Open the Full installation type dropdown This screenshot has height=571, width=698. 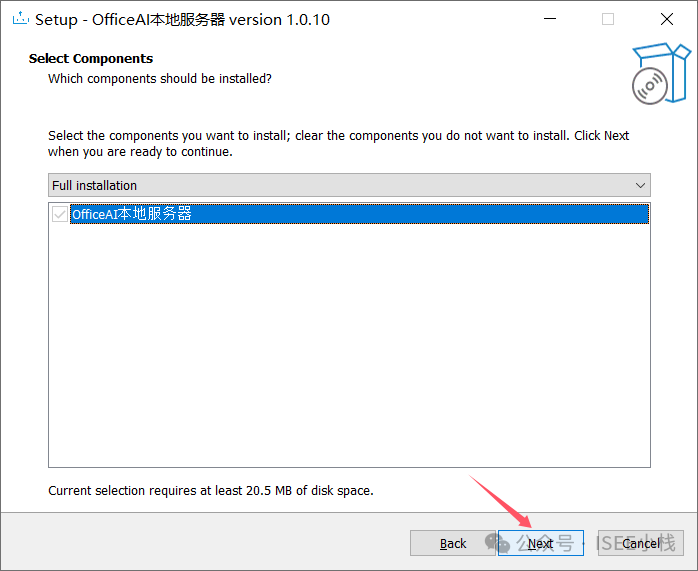point(349,185)
